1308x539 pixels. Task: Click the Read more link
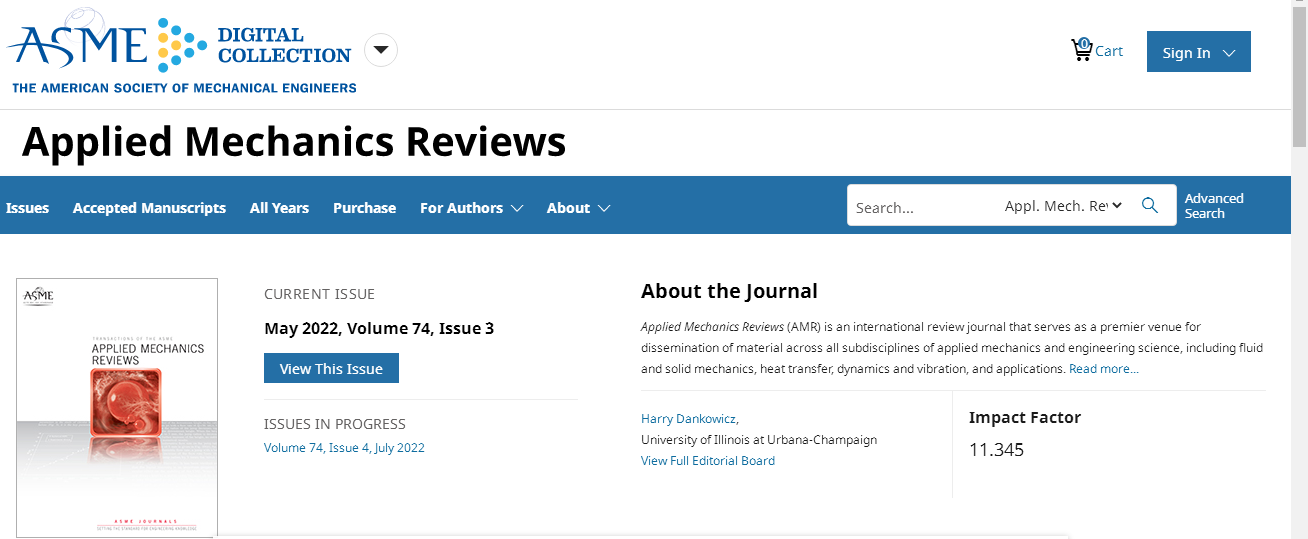coord(1104,369)
